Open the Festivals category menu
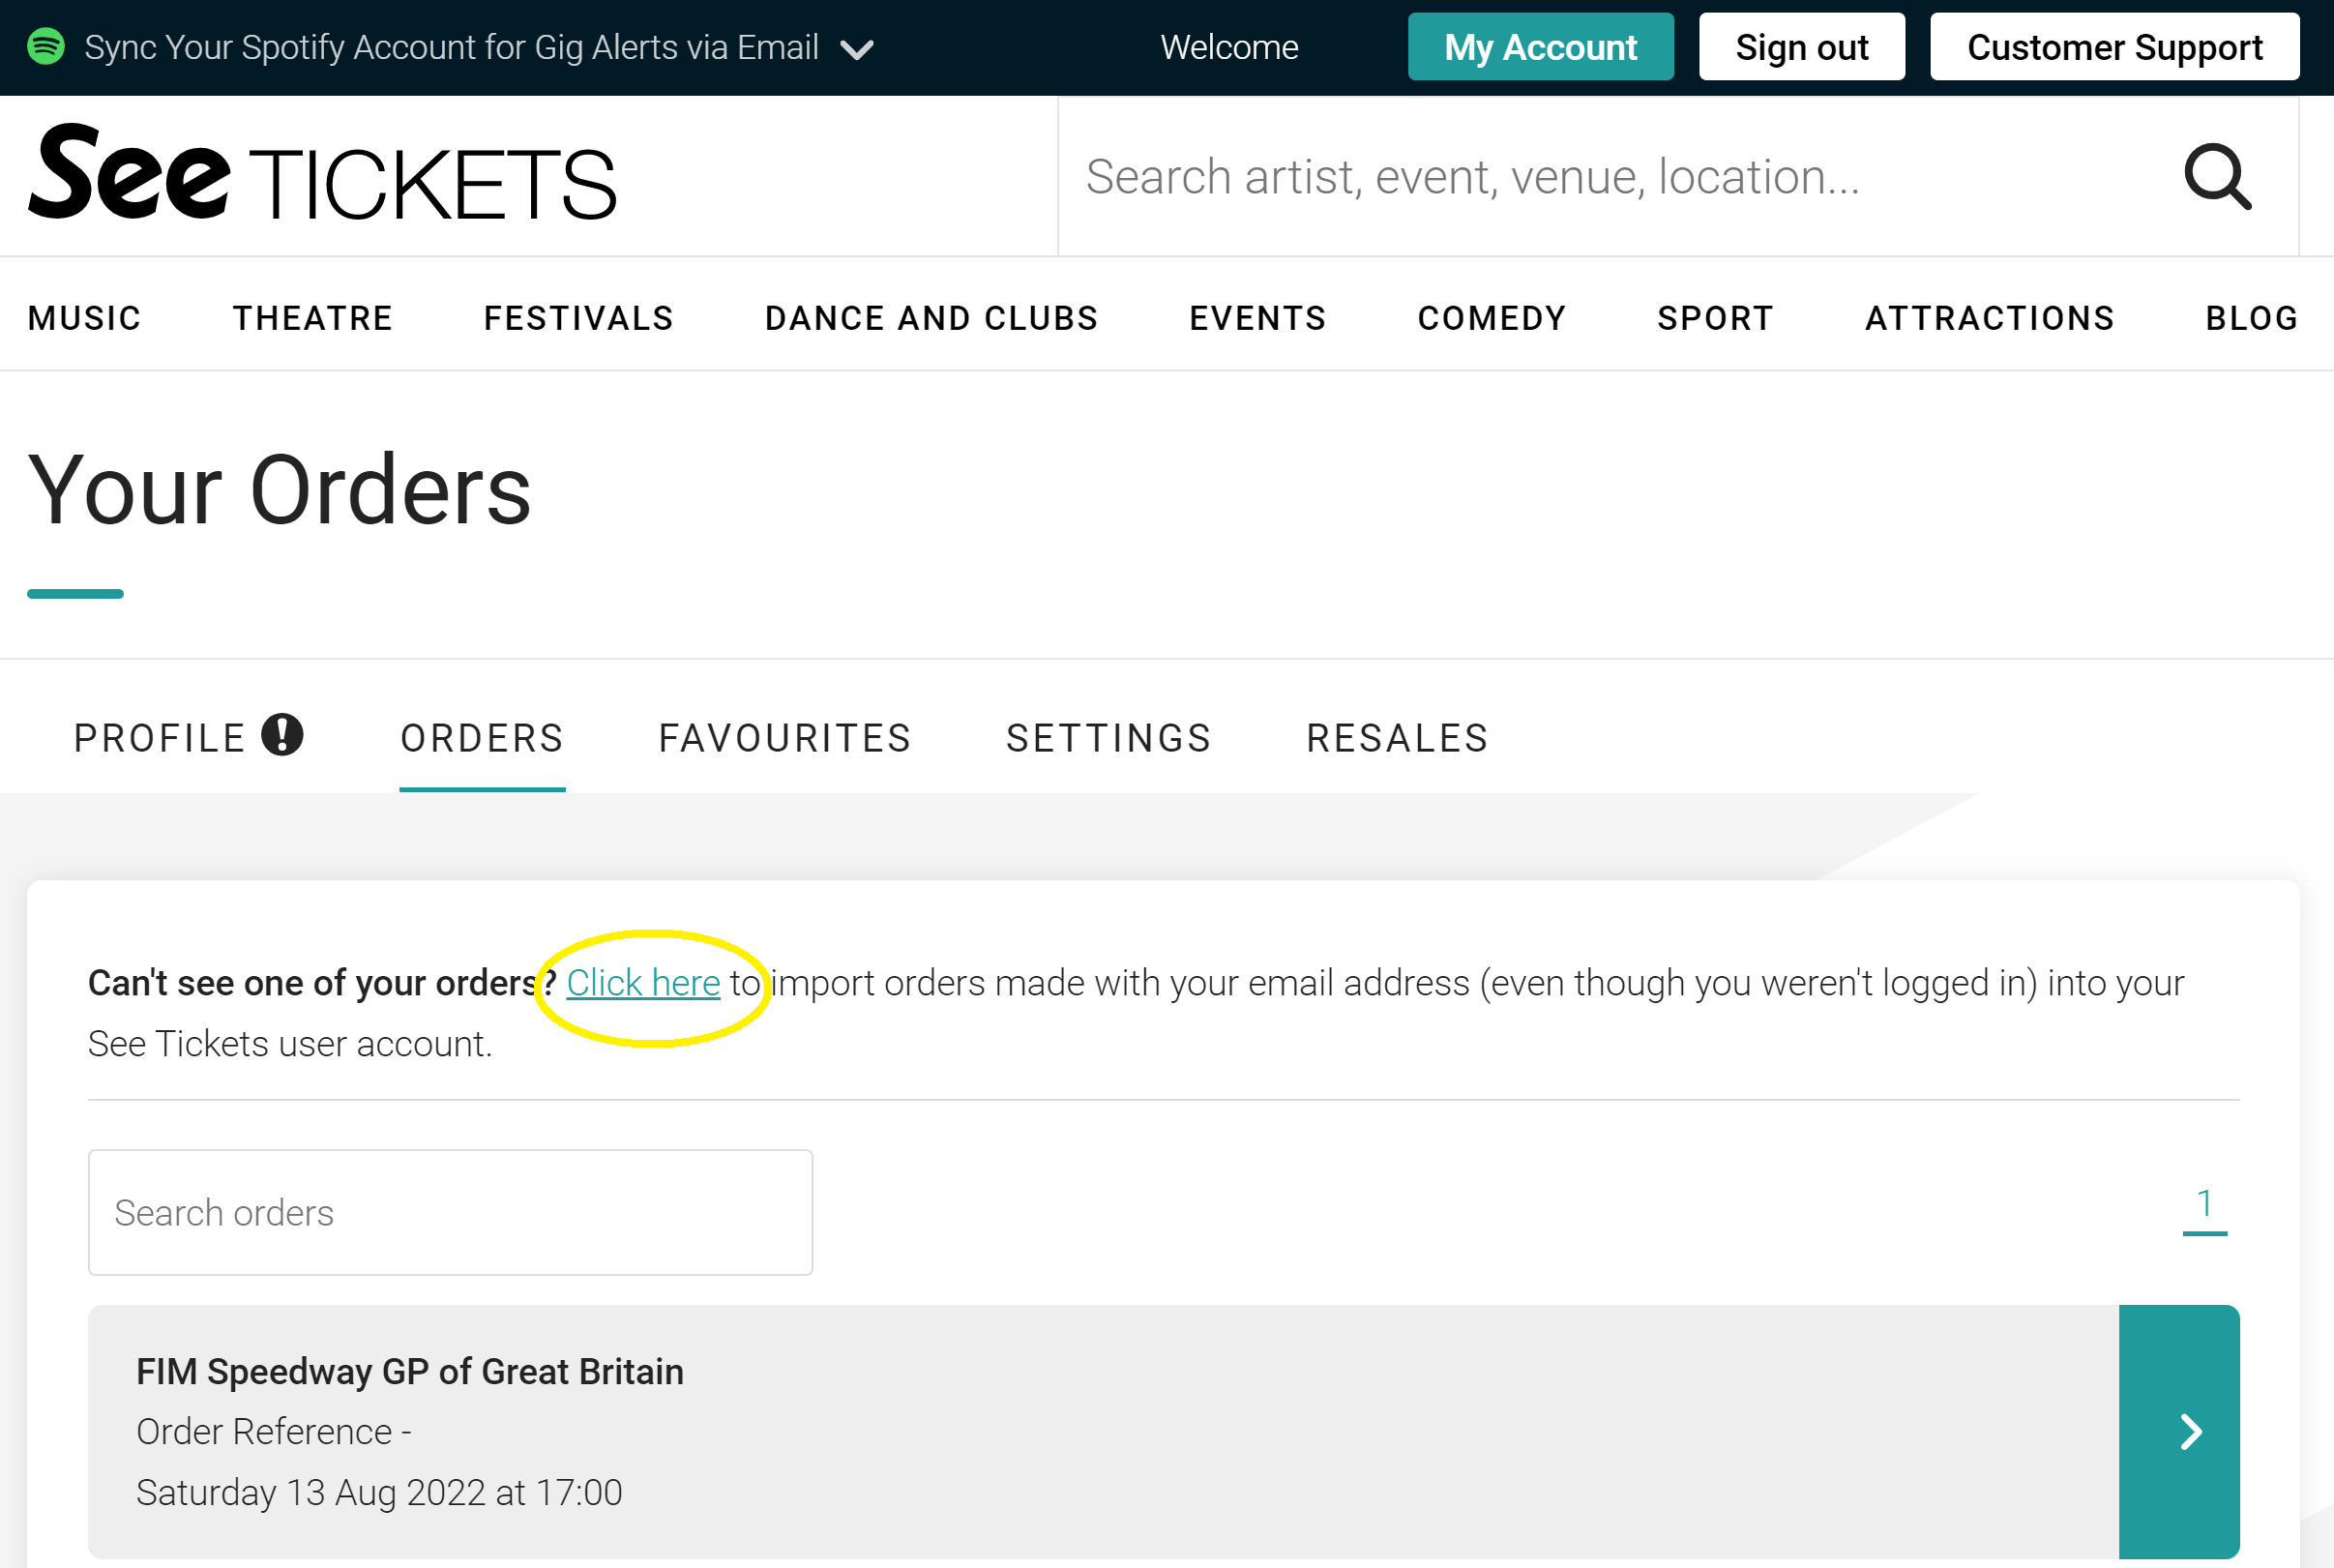 tap(579, 318)
